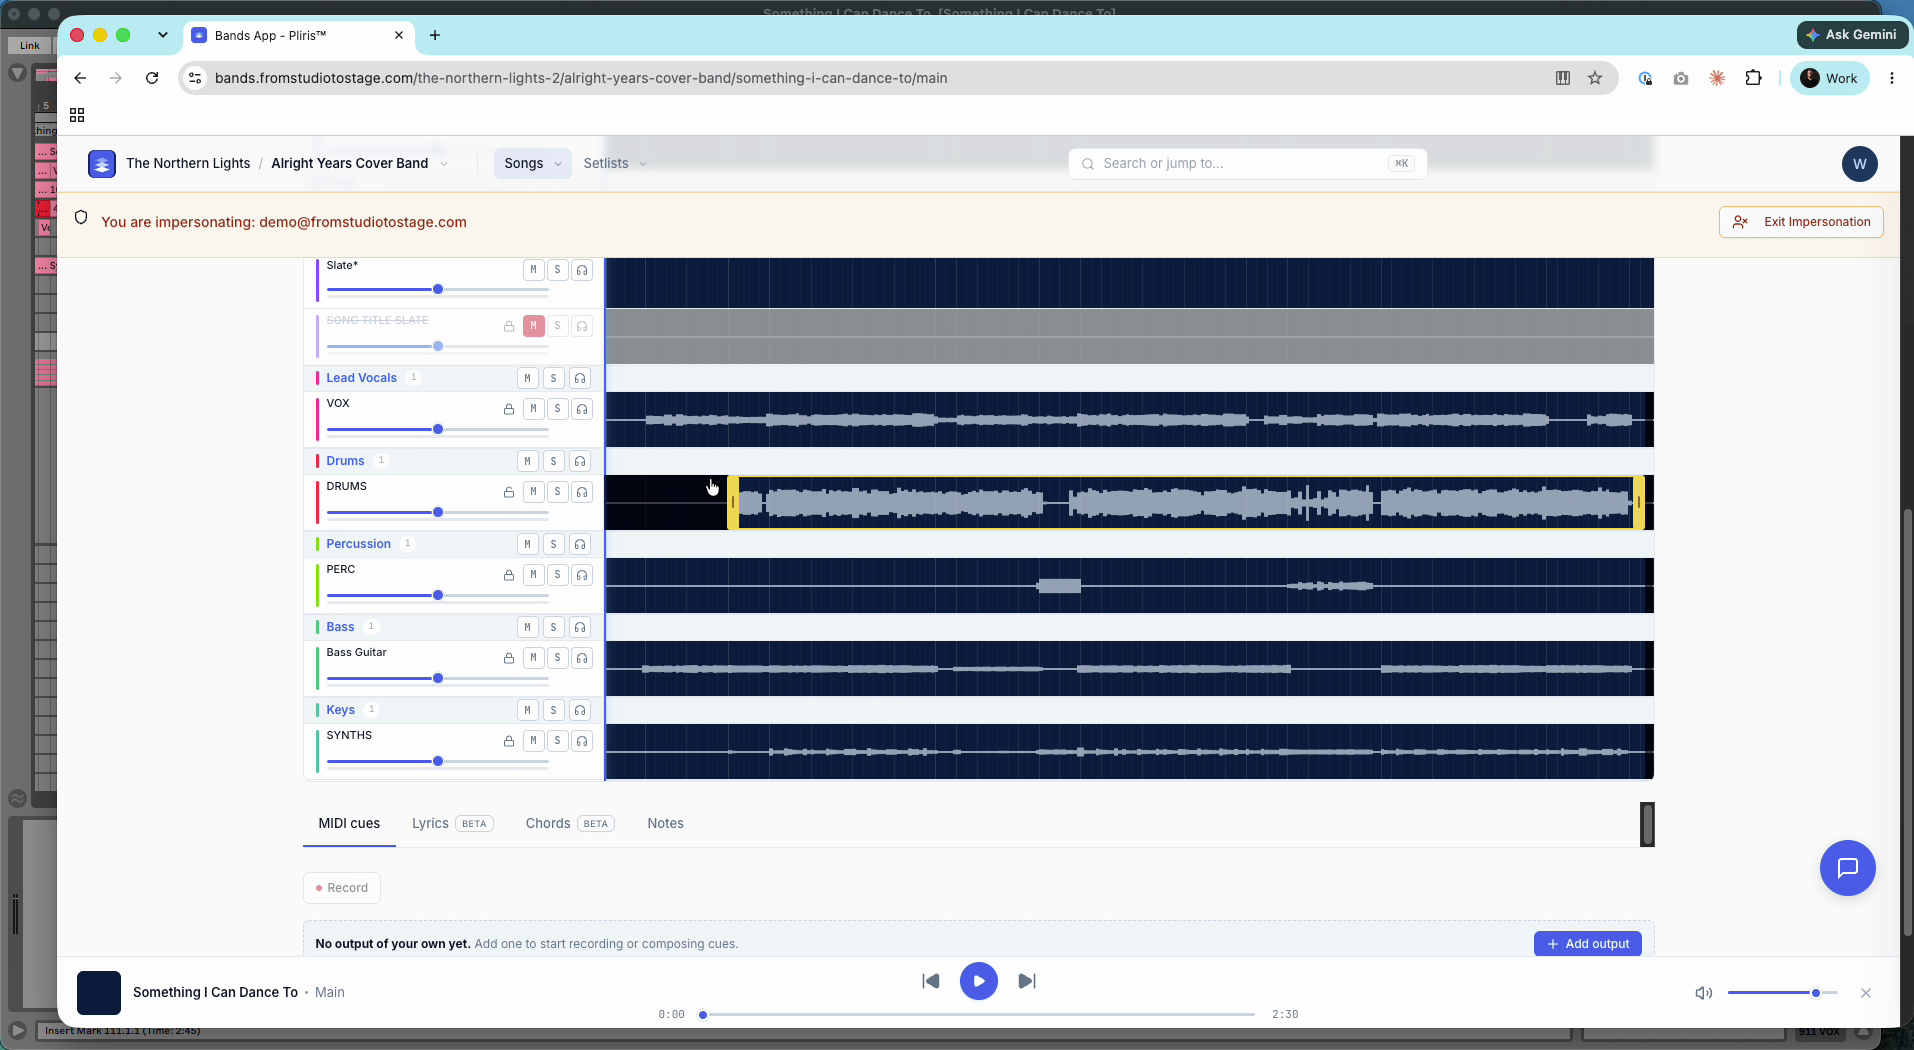Adjust the VOX track volume slider
Image resolution: width=1914 pixels, height=1050 pixels.
(438, 429)
